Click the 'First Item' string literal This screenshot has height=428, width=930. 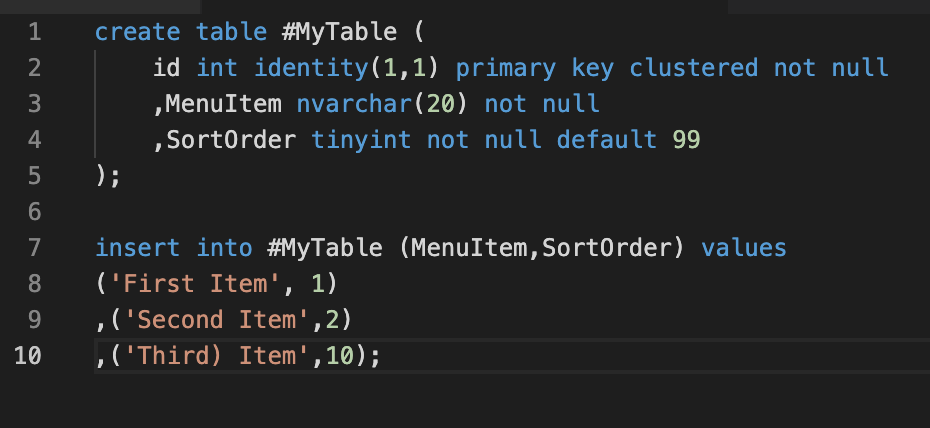(x=196, y=284)
